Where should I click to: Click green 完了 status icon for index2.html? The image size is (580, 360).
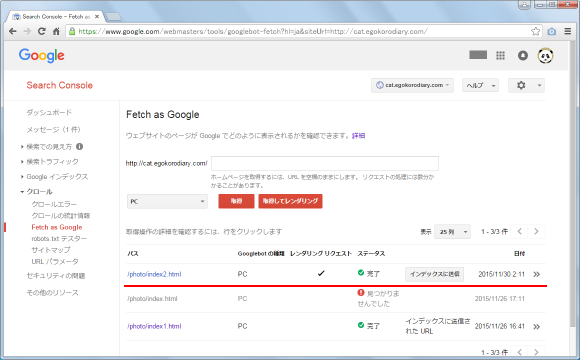361,273
